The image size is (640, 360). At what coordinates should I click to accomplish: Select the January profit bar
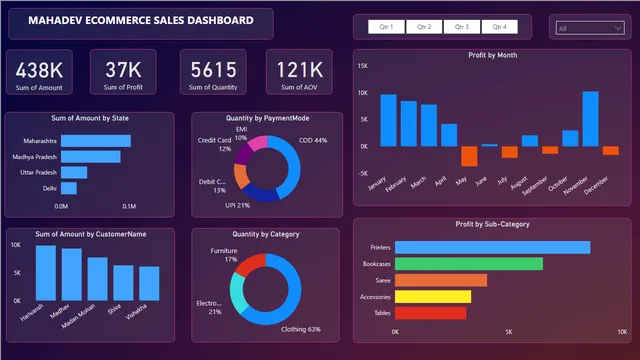(x=388, y=120)
